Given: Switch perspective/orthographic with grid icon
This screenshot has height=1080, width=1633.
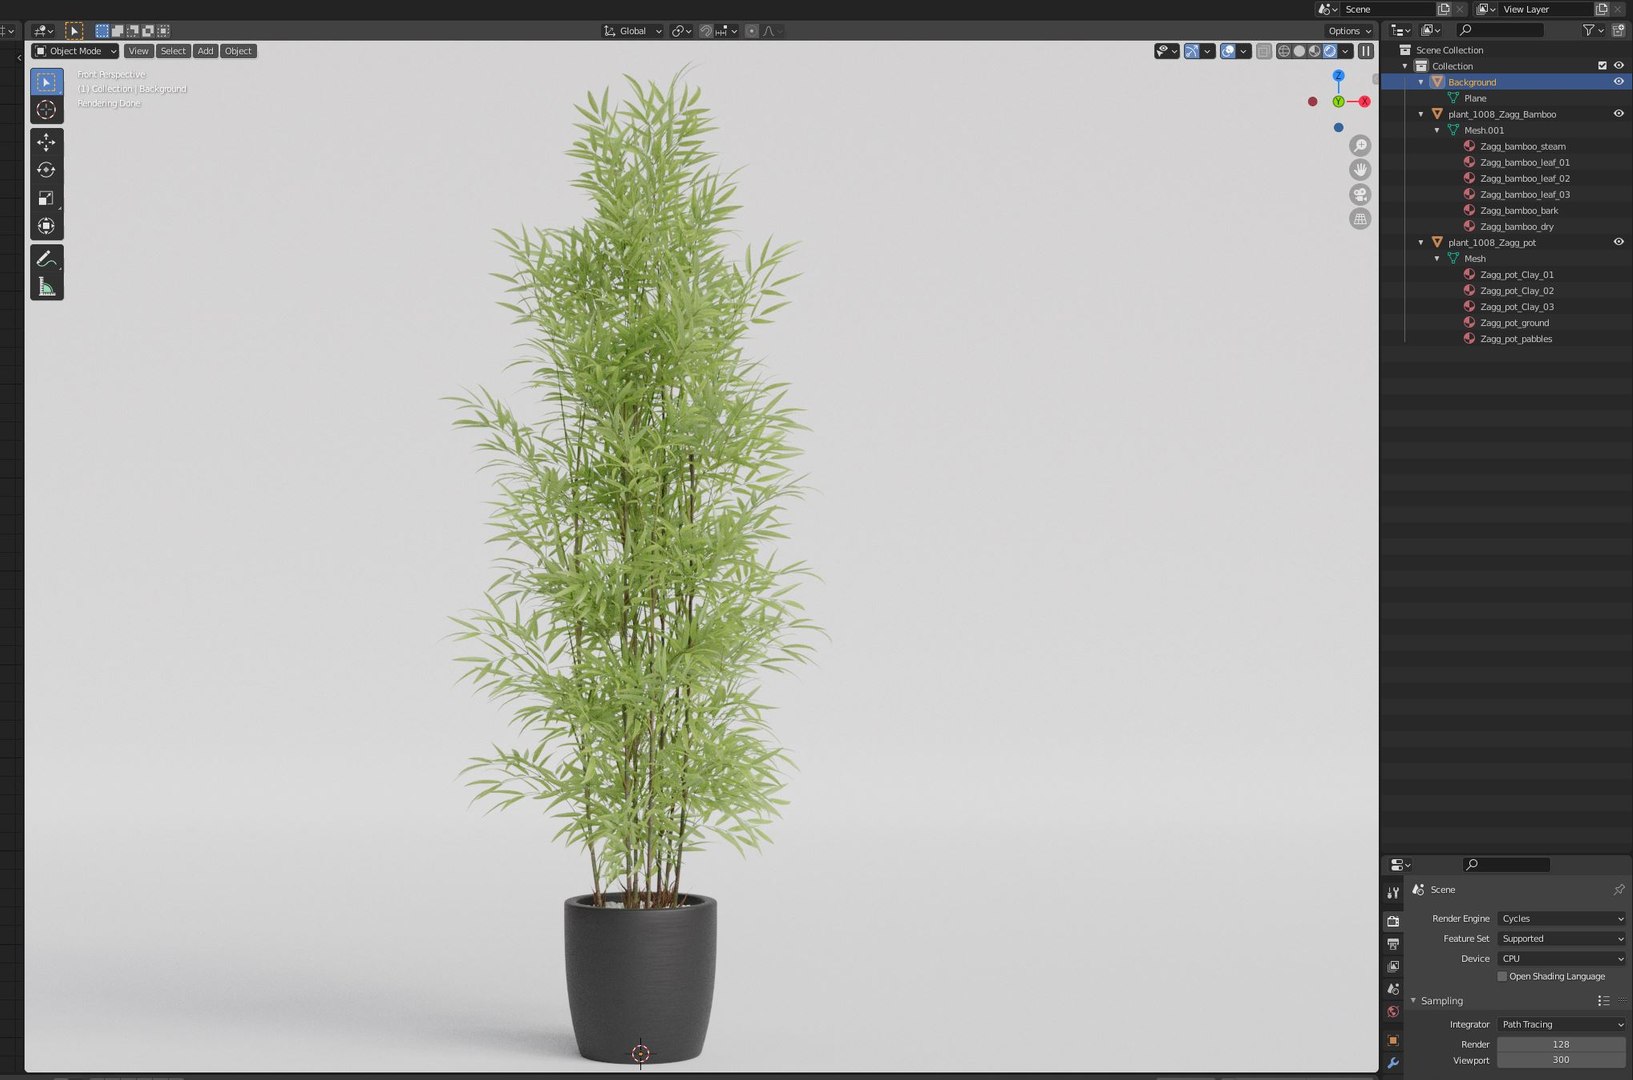Looking at the screenshot, I should click(1360, 219).
